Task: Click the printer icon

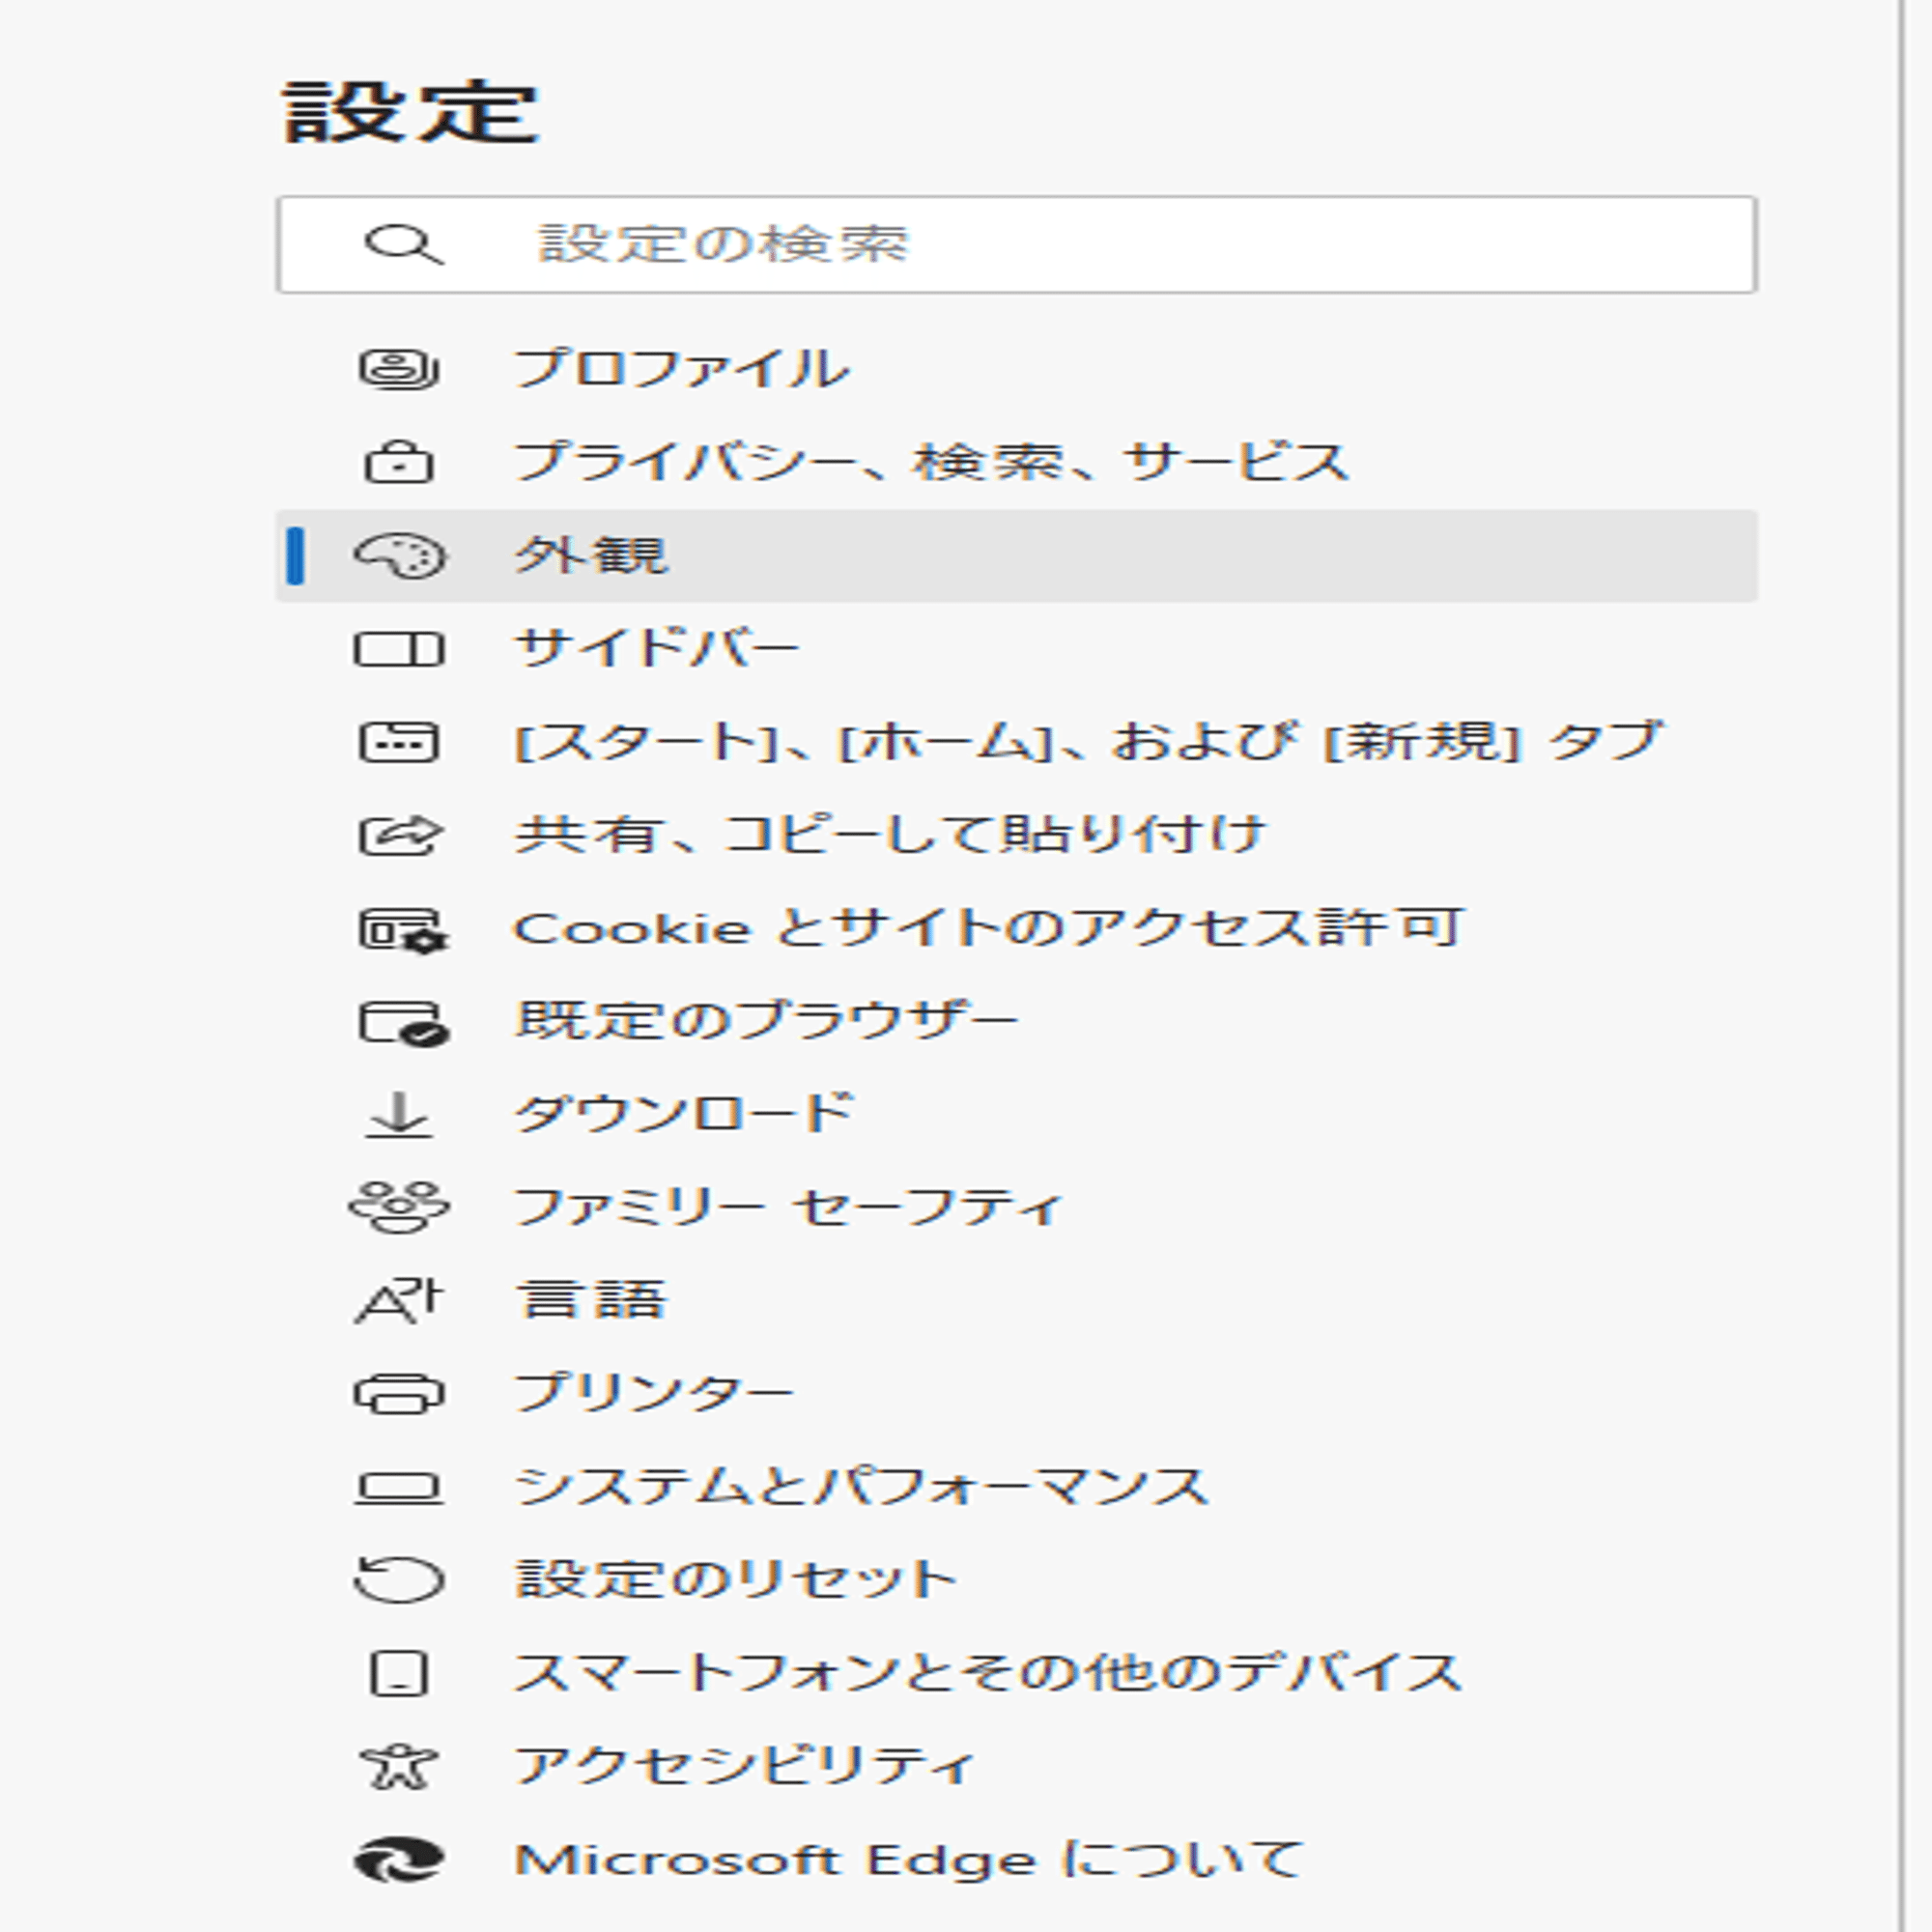Action: coord(398,1394)
